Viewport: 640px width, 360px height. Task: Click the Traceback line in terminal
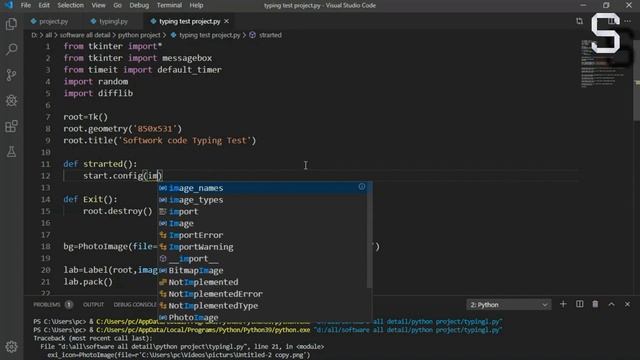(x=93, y=338)
